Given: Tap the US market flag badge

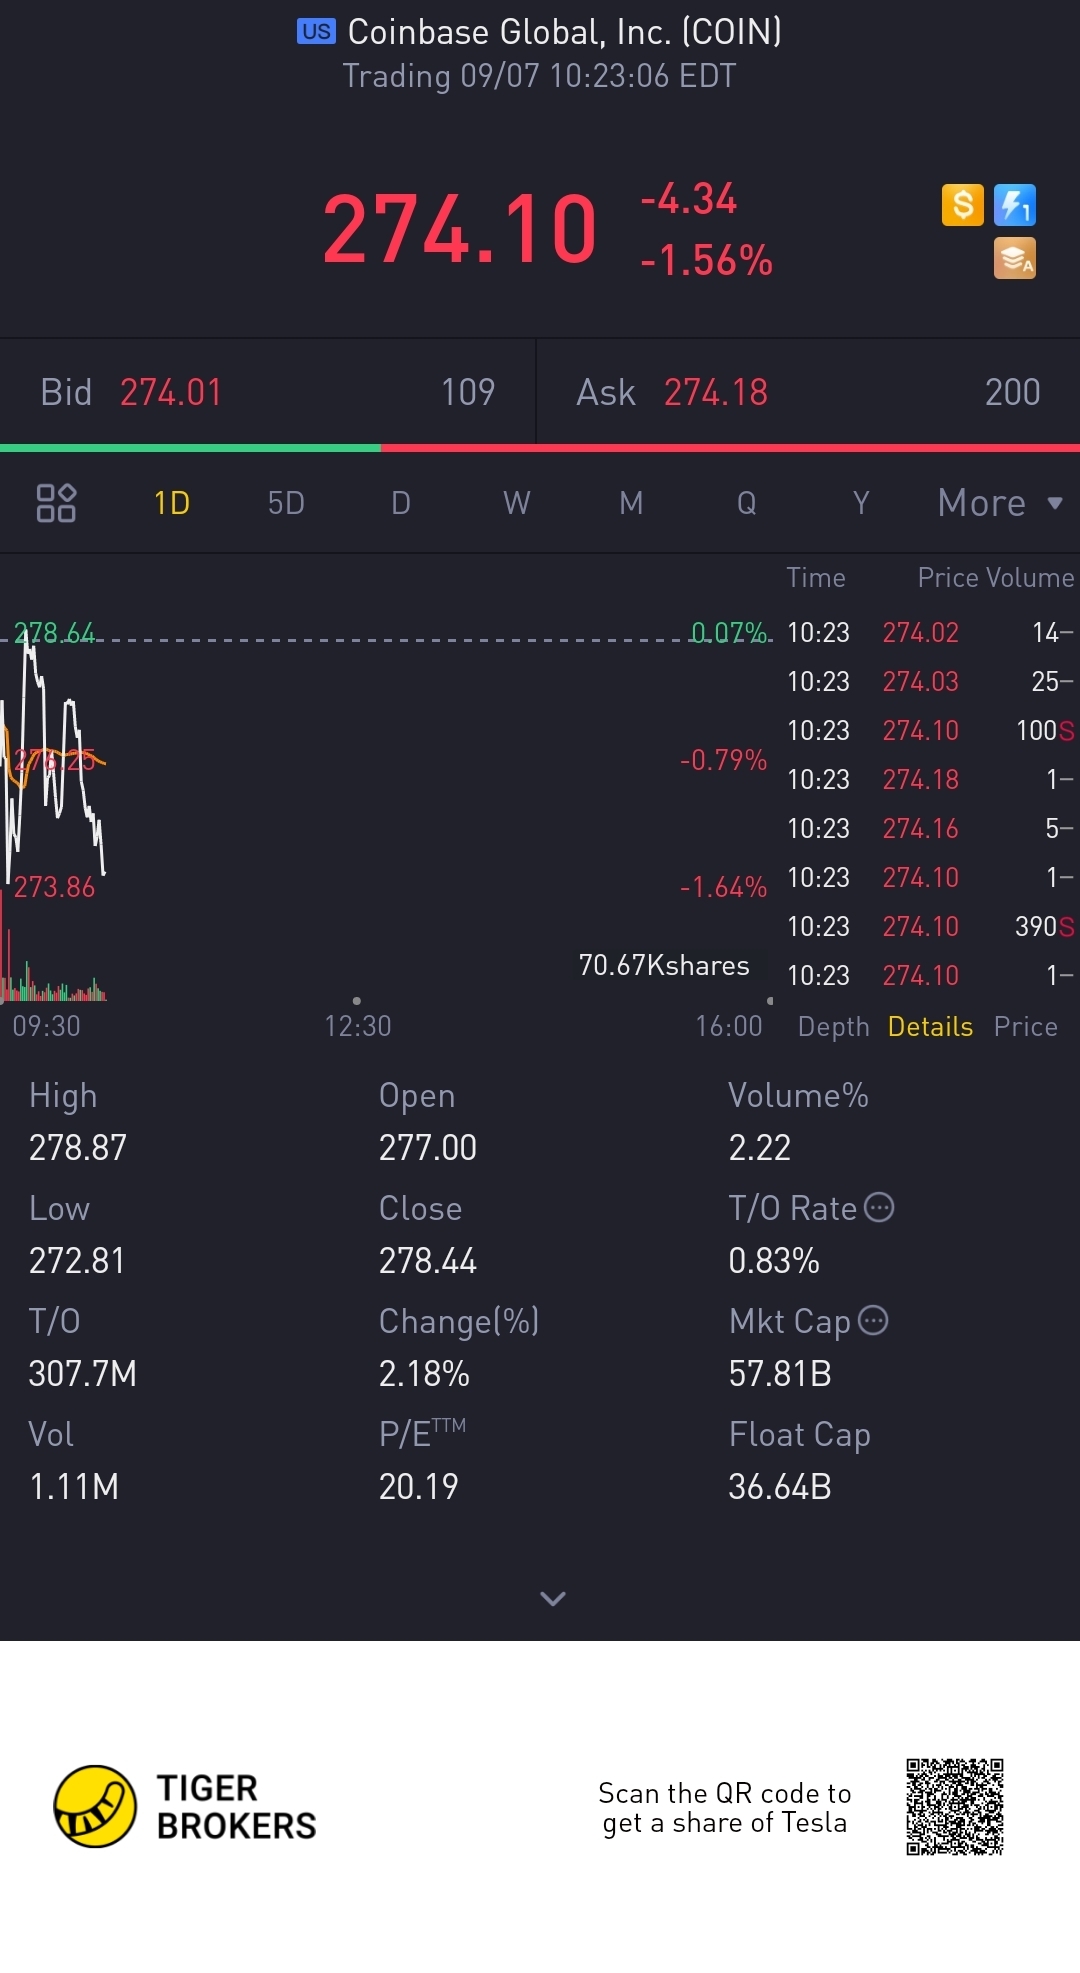Looking at the screenshot, I should (x=316, y=32).
